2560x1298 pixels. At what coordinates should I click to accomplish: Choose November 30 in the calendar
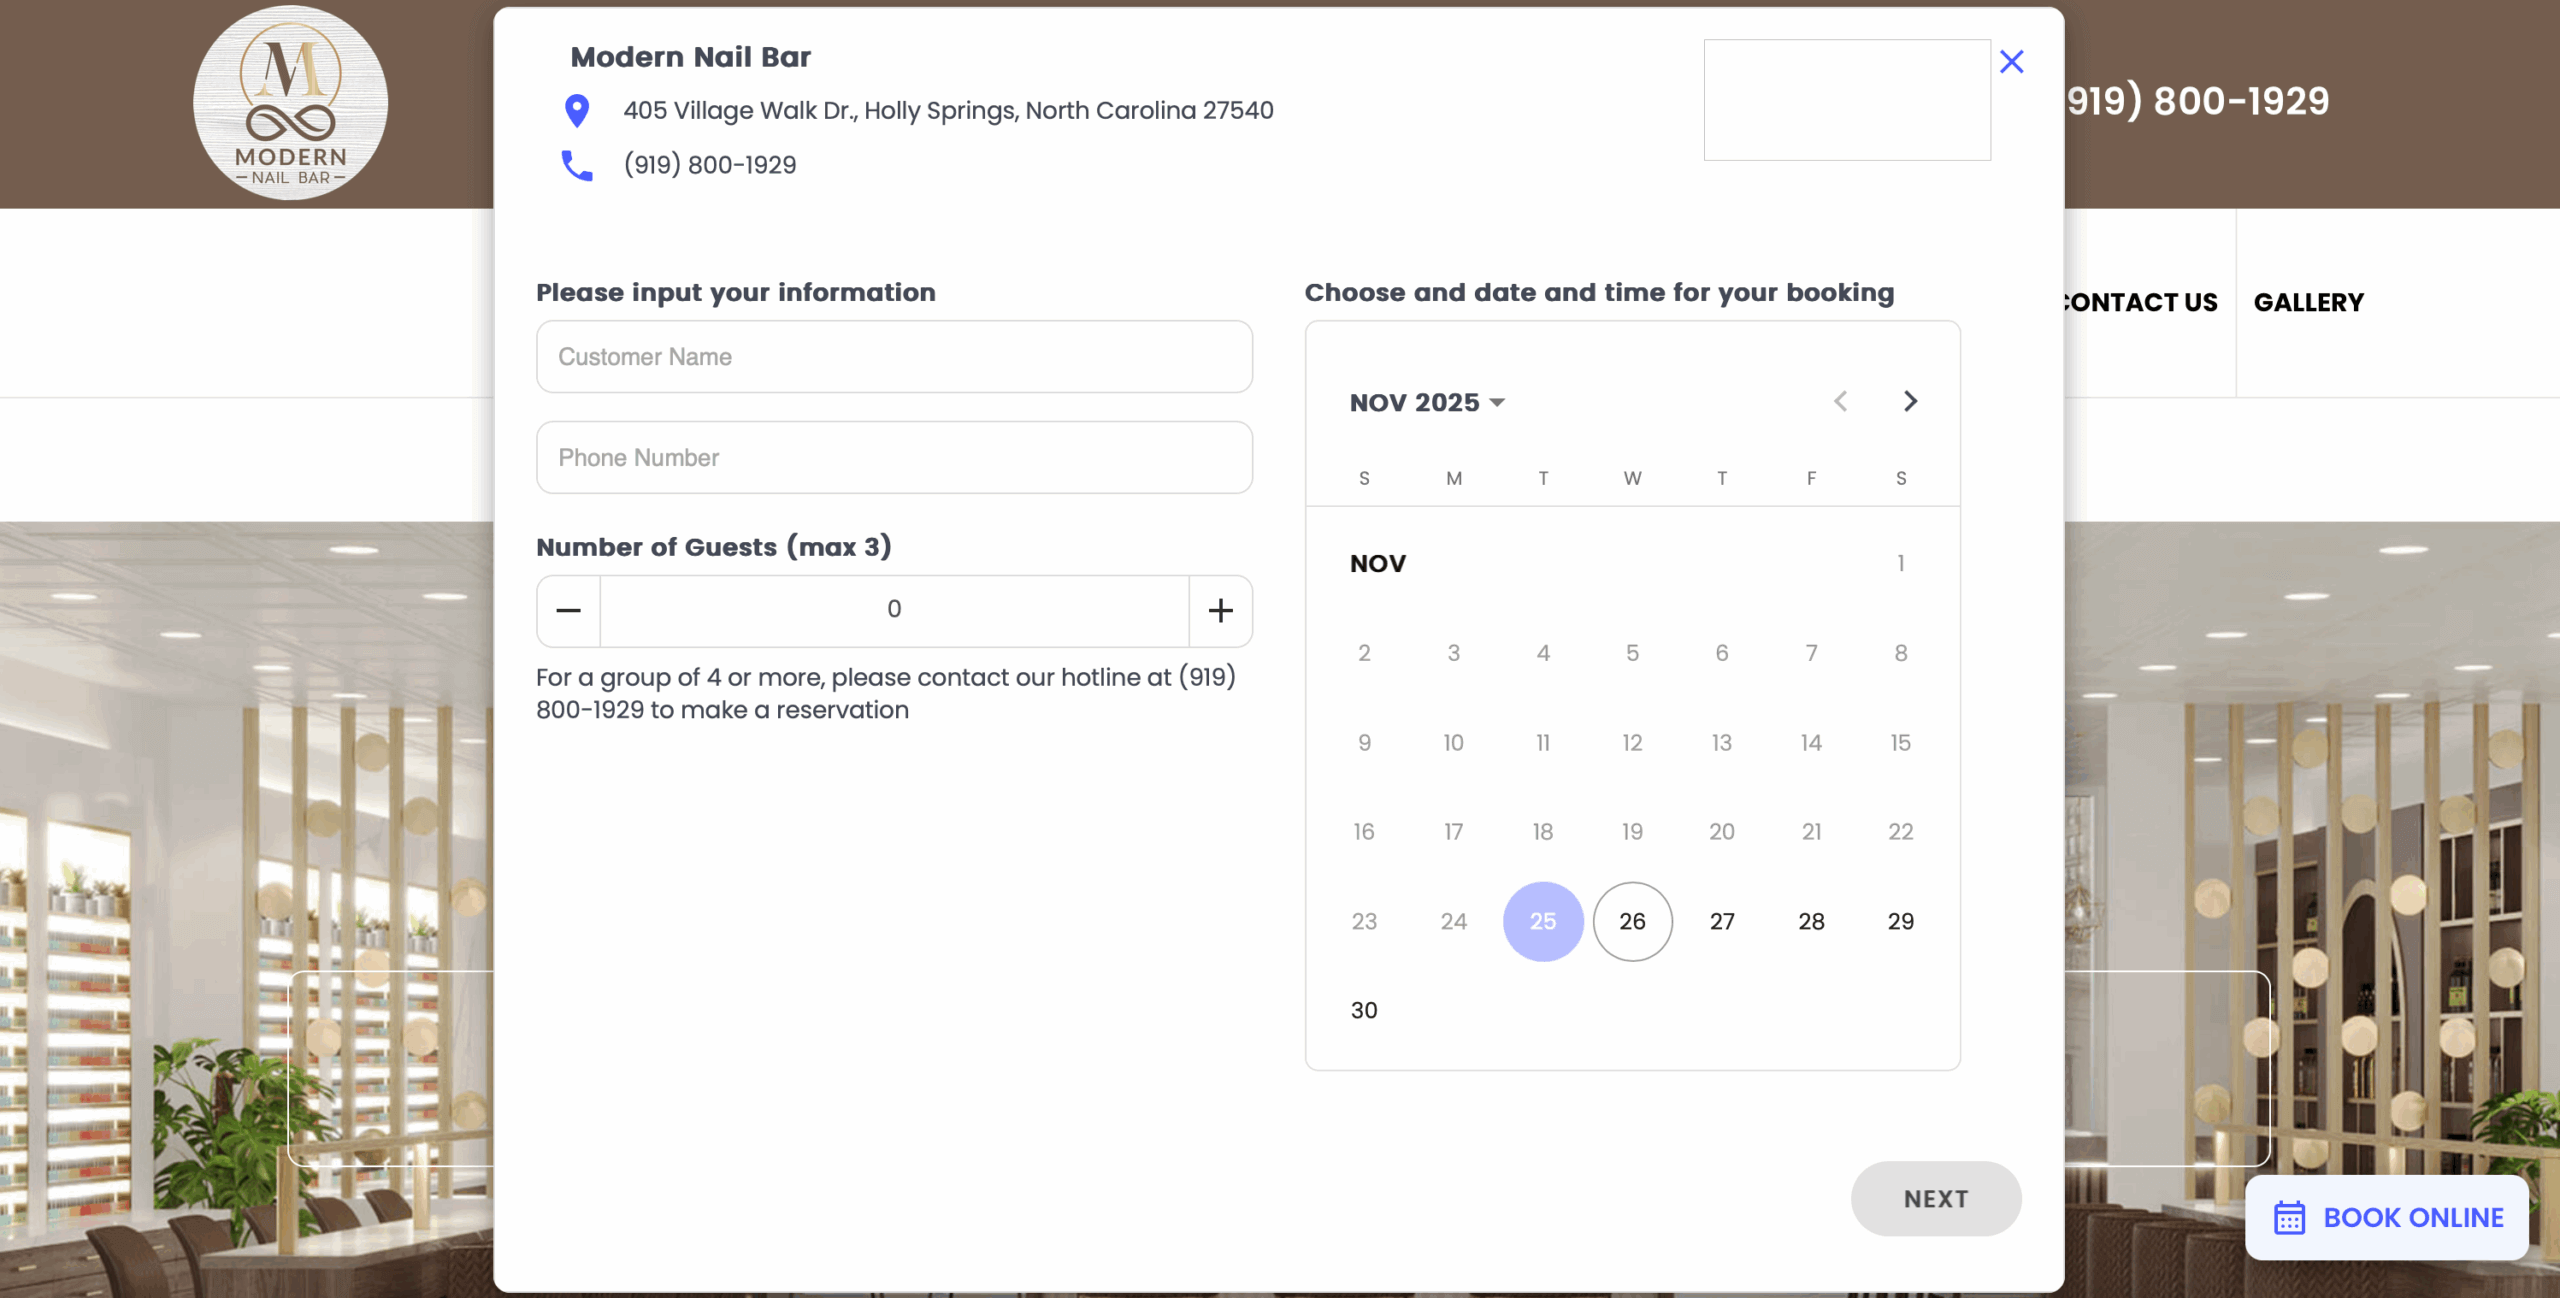click(x=1364, y=1010)
